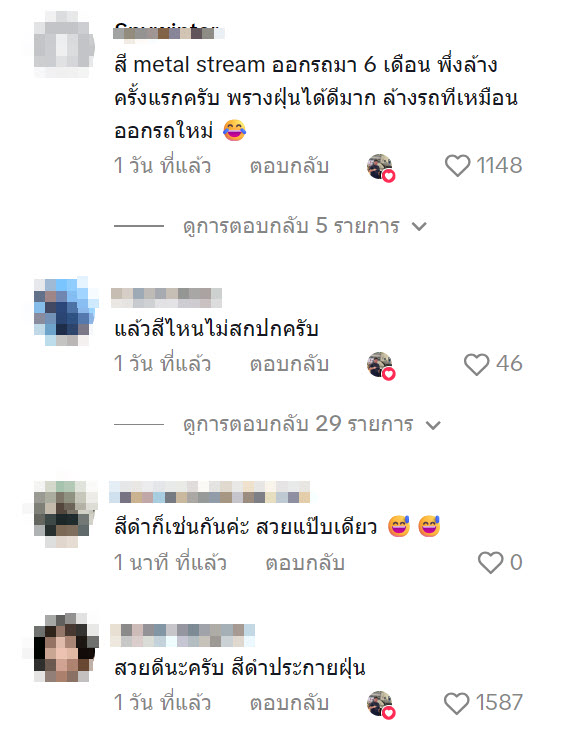
Task: Click the chevron beside 5 รายการ
Action: [x=419, y=227]
